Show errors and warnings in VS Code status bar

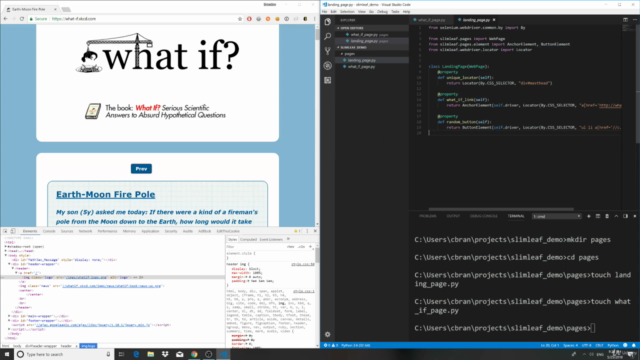pos(331,345)
